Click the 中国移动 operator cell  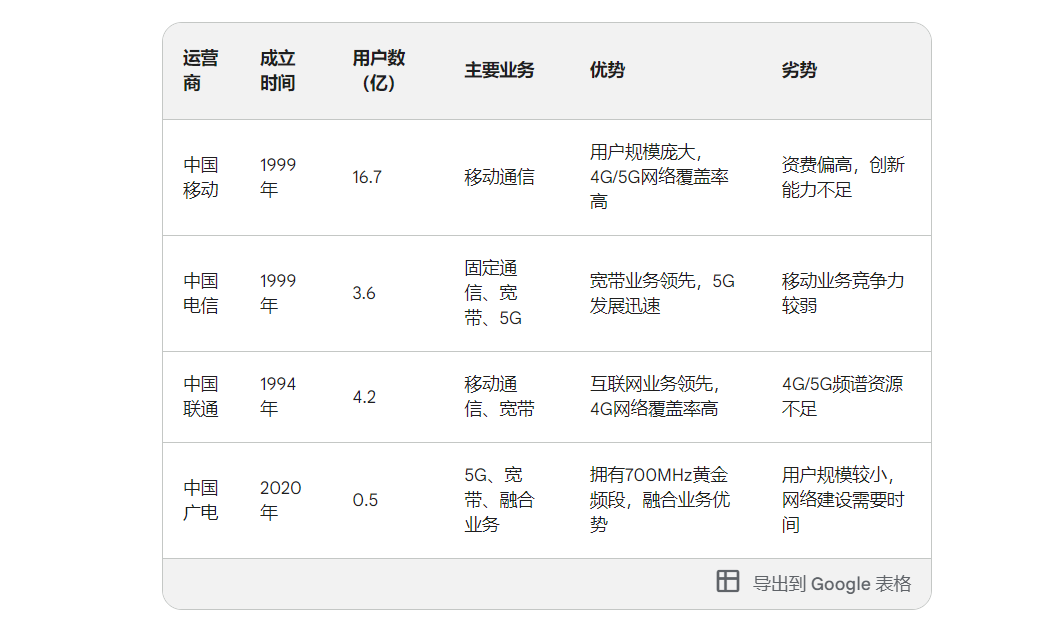201,177
